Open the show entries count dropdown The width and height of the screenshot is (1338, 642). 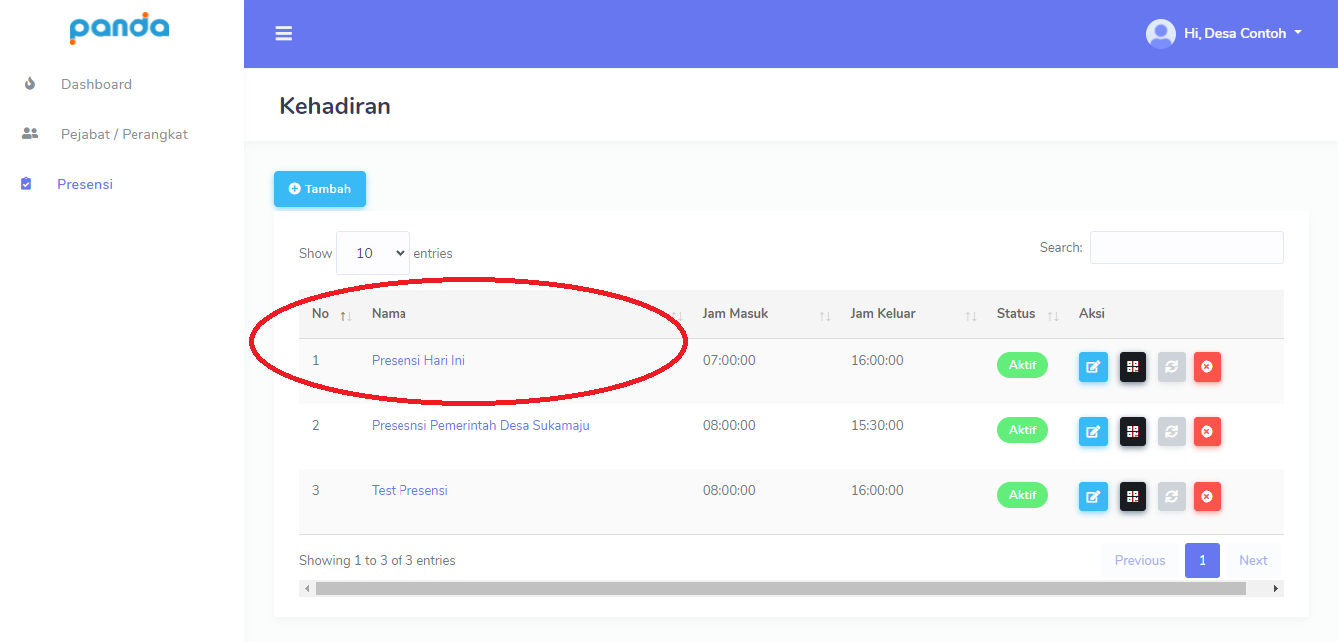coord(373,253)
